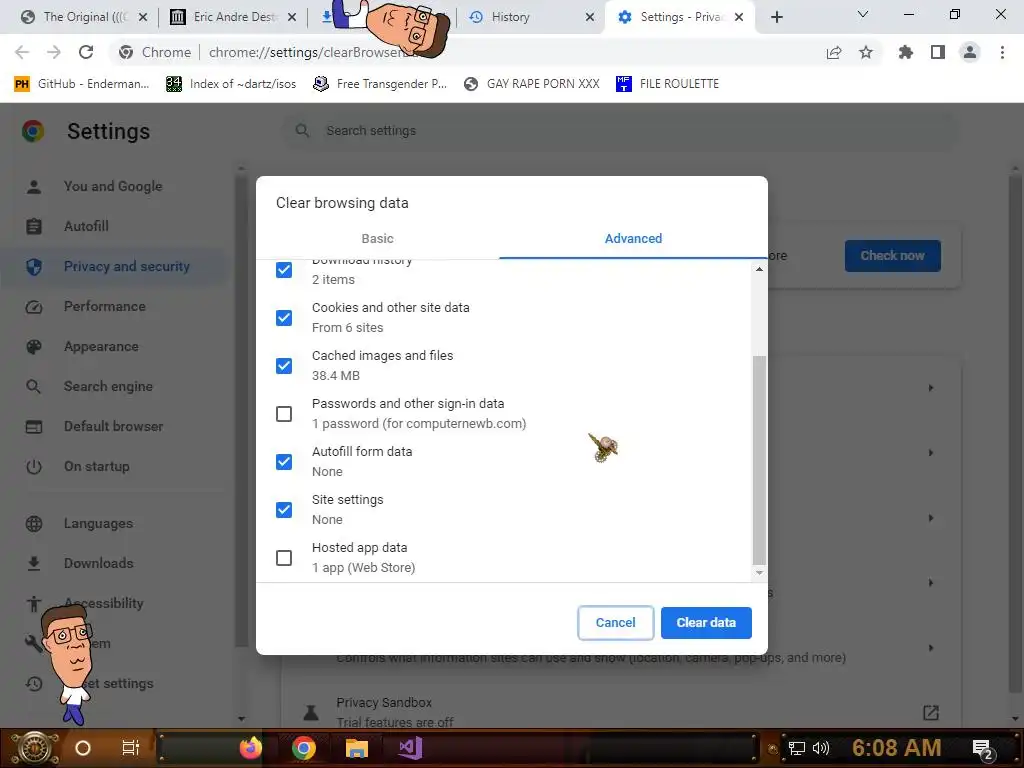Open a new tab with plus button

pos(776,17)
